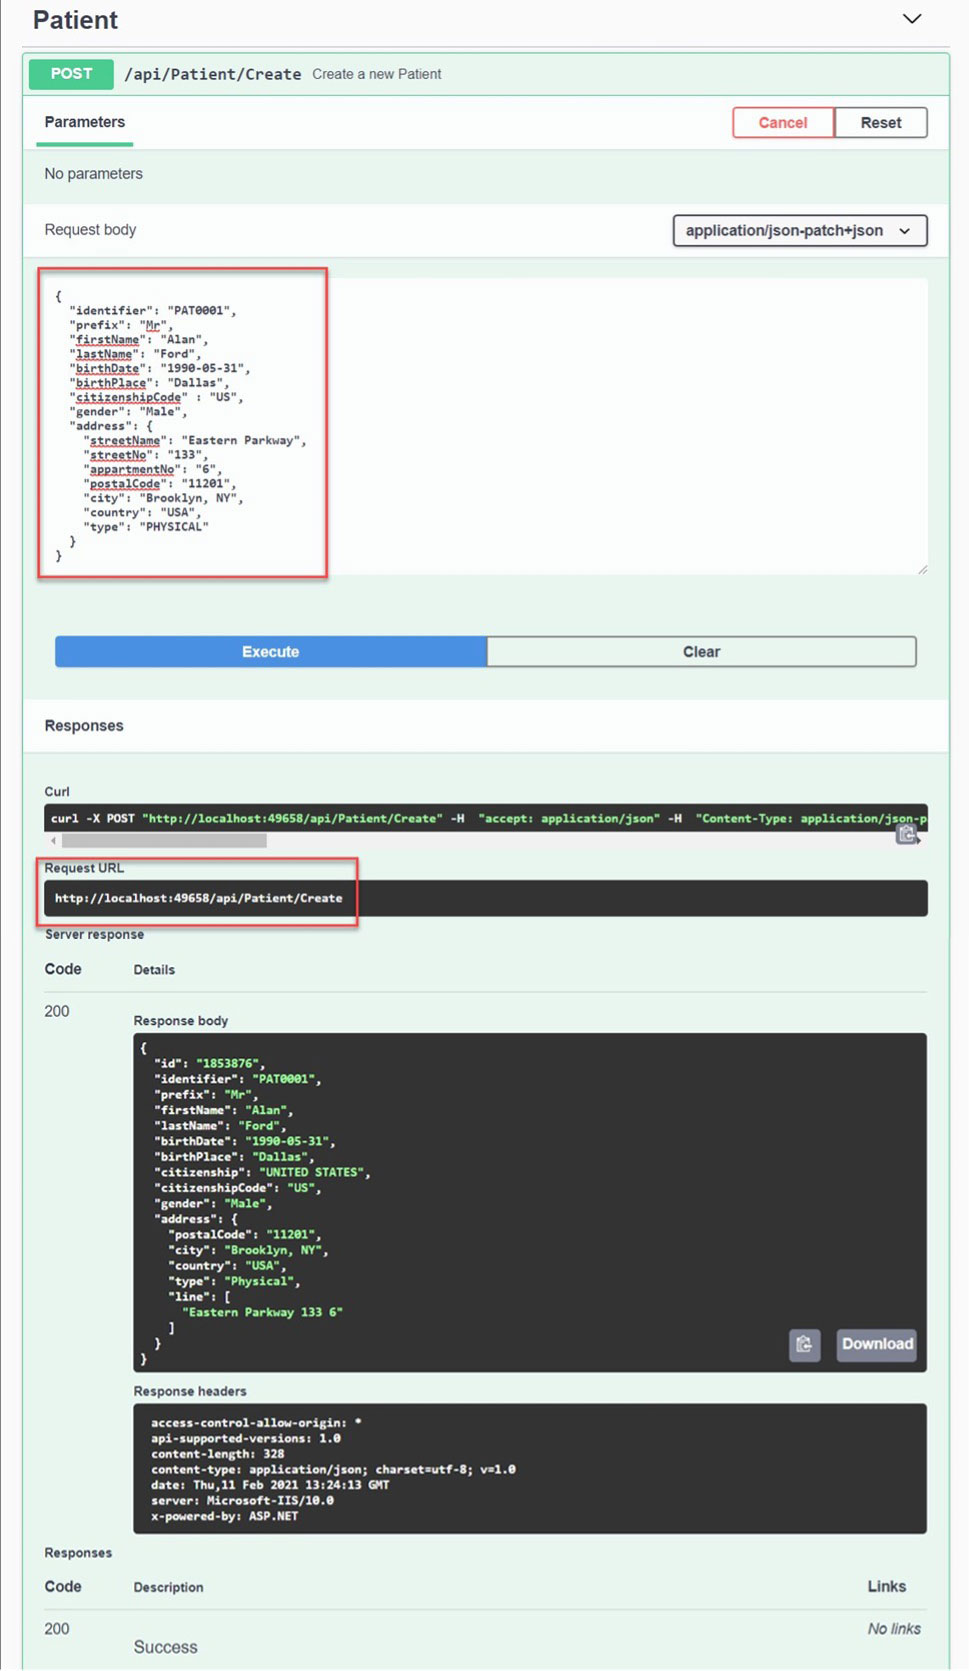970x1671 pixels.
Task: Collapse the Patient section chevron
Action: pyautogui.click(x=912, y=19)
